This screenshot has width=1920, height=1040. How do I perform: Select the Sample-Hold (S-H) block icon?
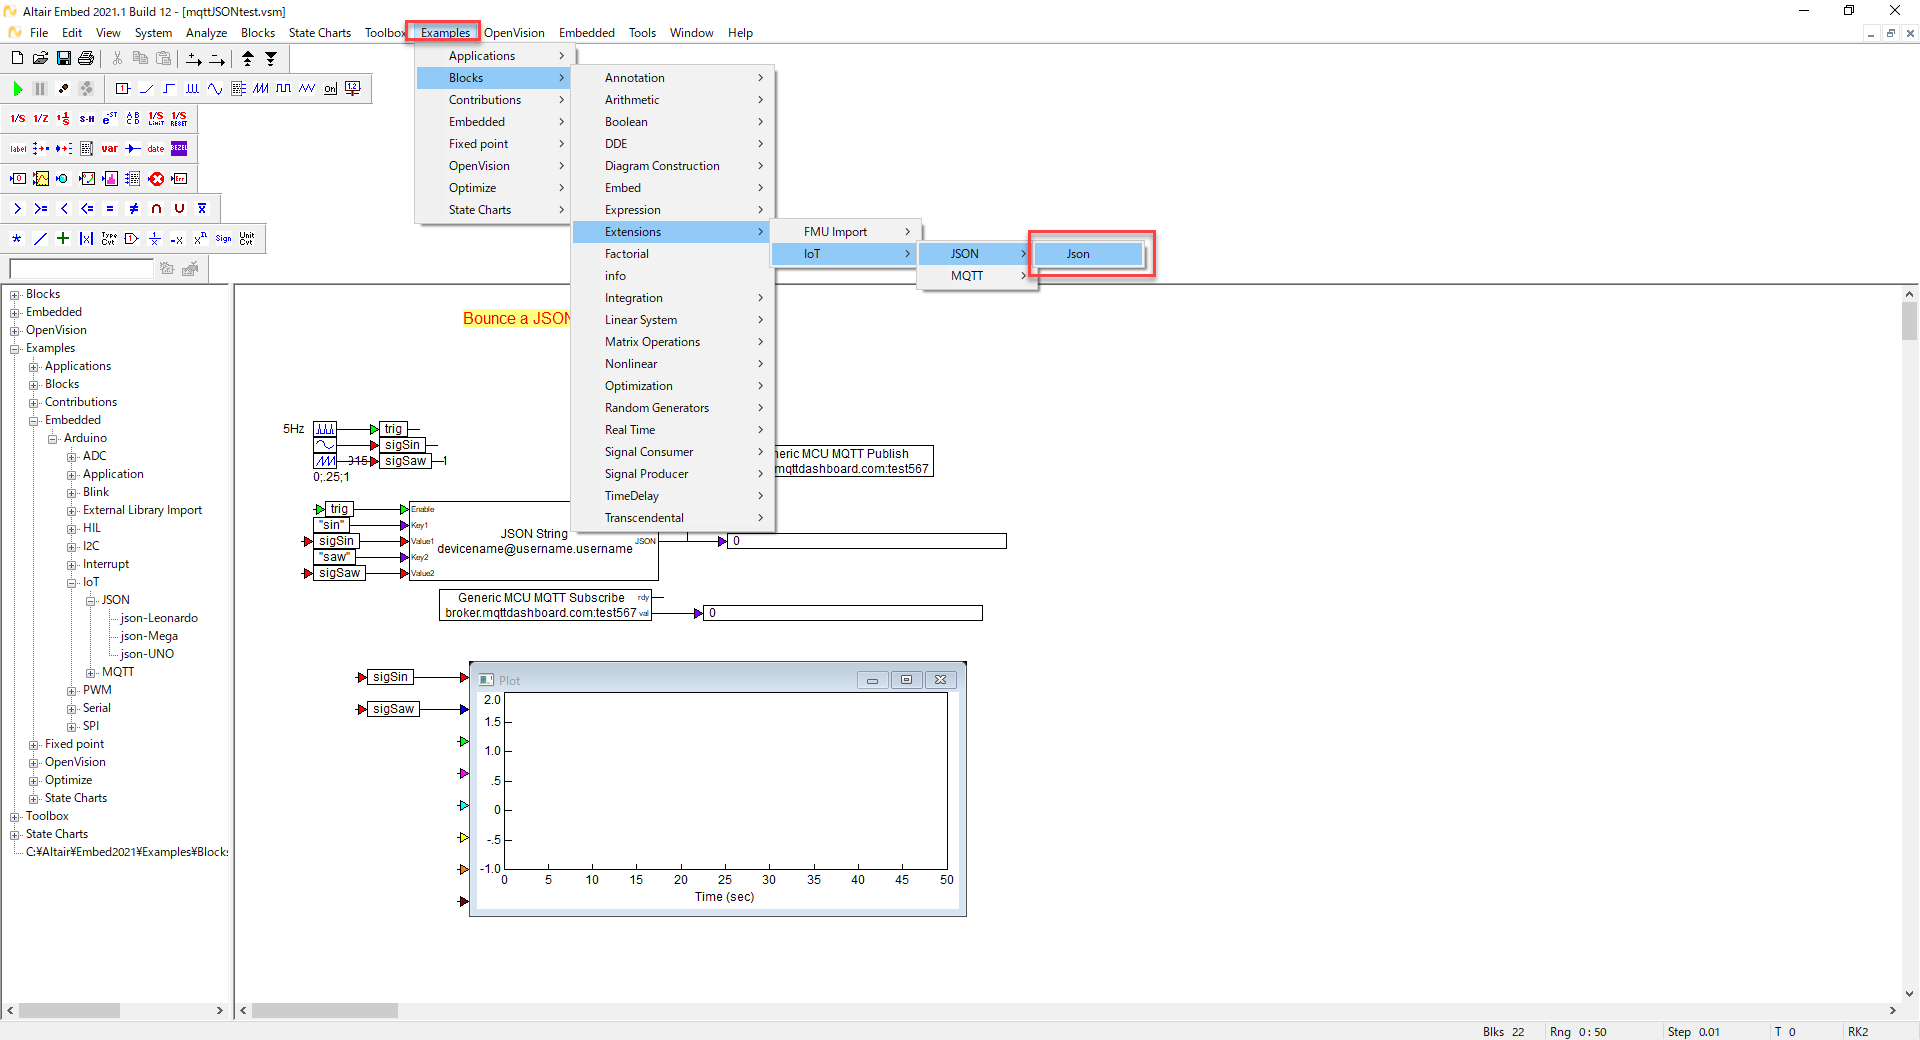point(87,118)
